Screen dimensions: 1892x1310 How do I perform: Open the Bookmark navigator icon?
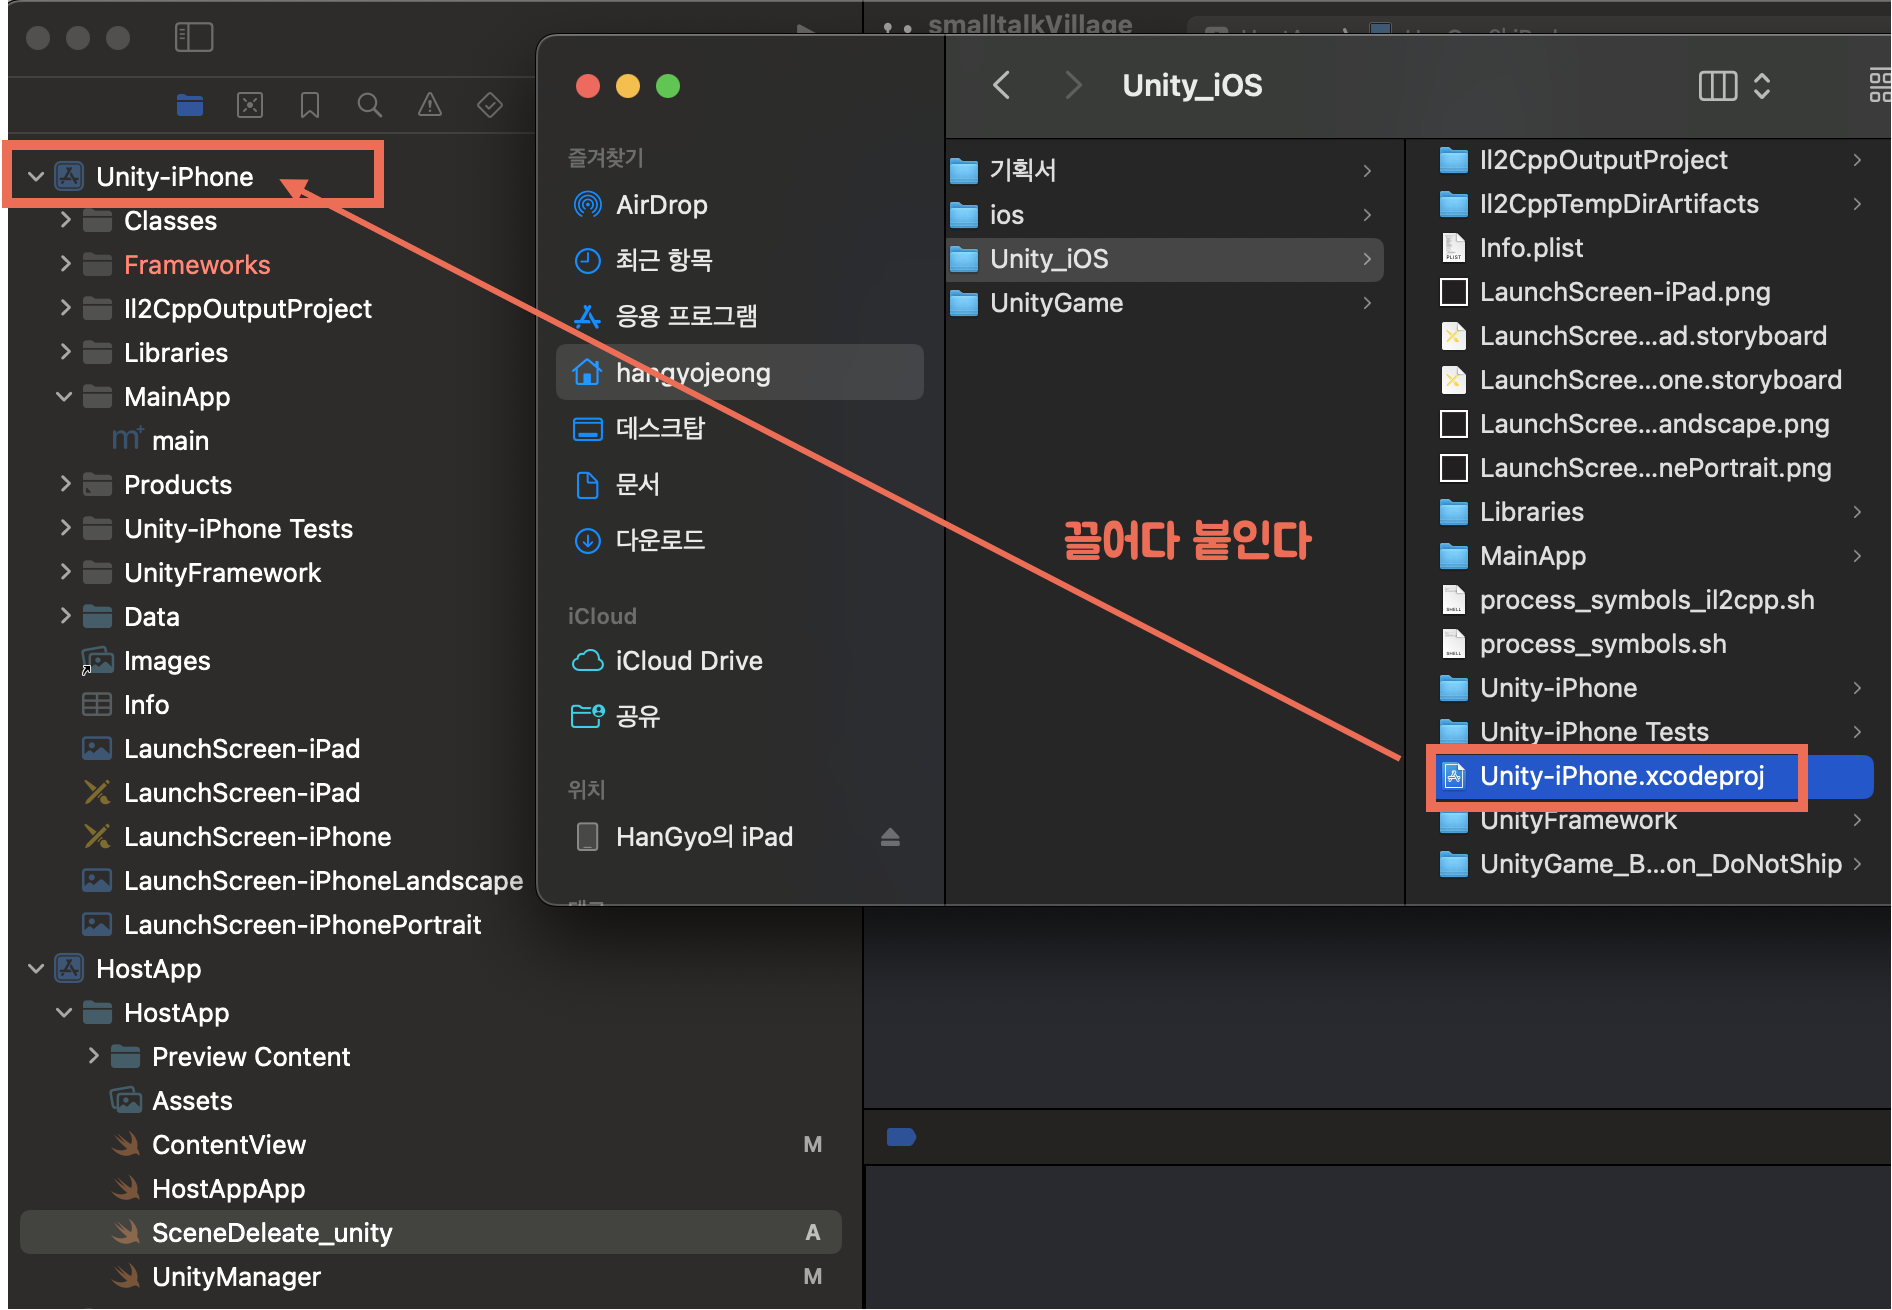310,105
